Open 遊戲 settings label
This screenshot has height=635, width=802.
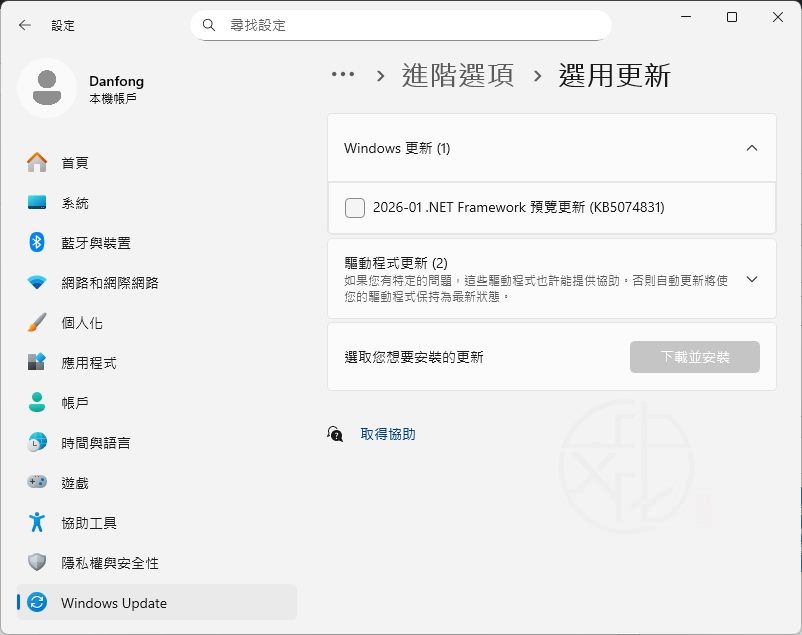(75, 483)
